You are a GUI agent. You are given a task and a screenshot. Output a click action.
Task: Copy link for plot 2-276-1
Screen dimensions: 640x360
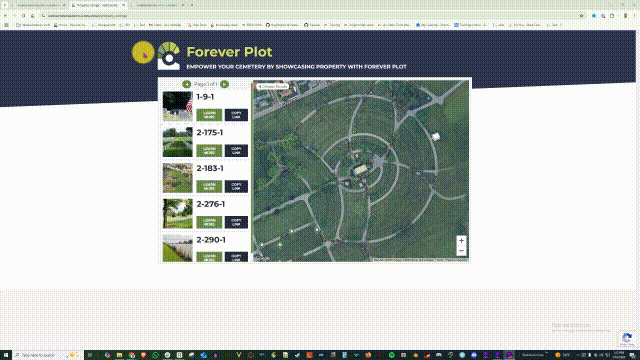(236, 222)
